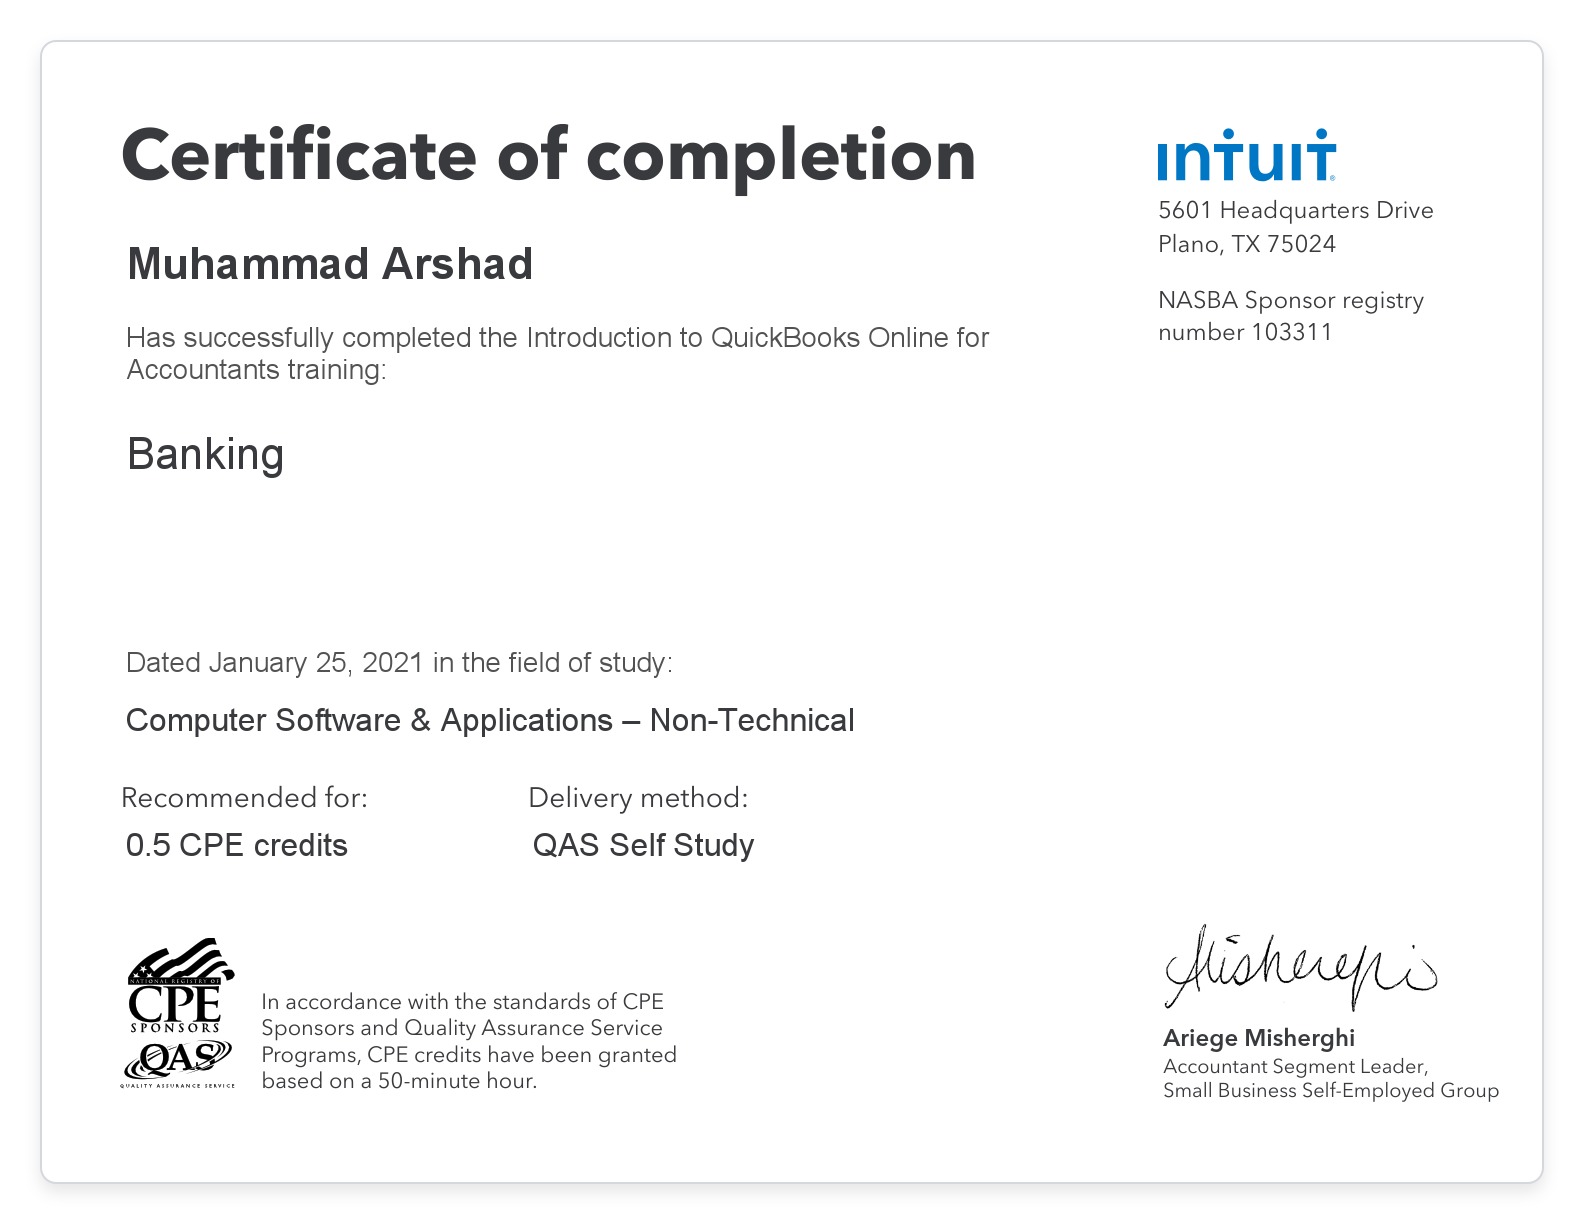Click 'Sponsors and Quality Assurance Service' line

pyautogui.click(x=462, y=1028)
